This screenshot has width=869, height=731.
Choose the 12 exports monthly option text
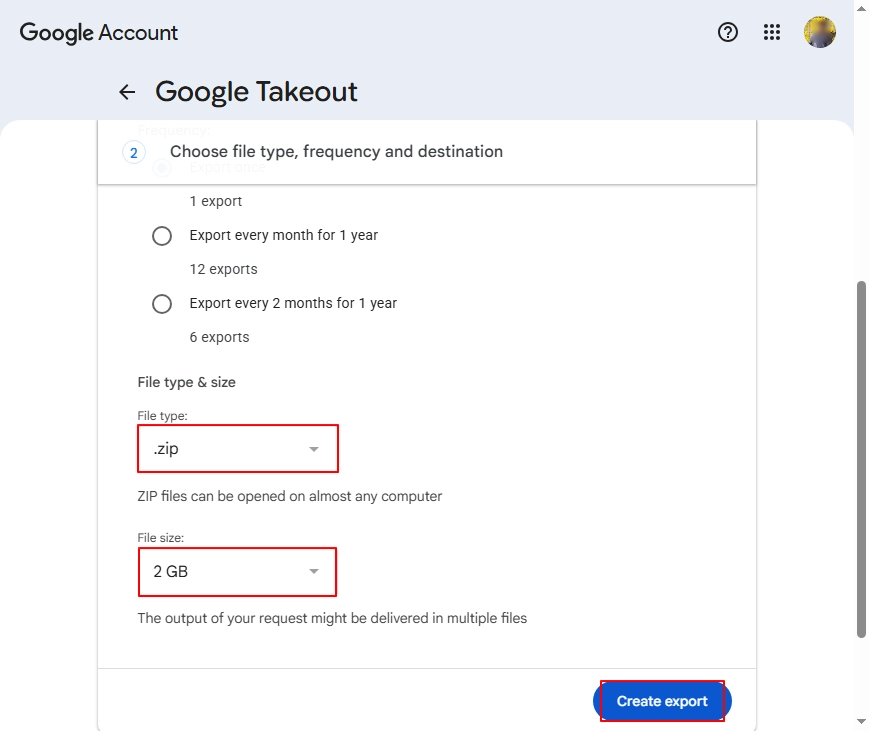pyautogui.click(x=223, y=269)
